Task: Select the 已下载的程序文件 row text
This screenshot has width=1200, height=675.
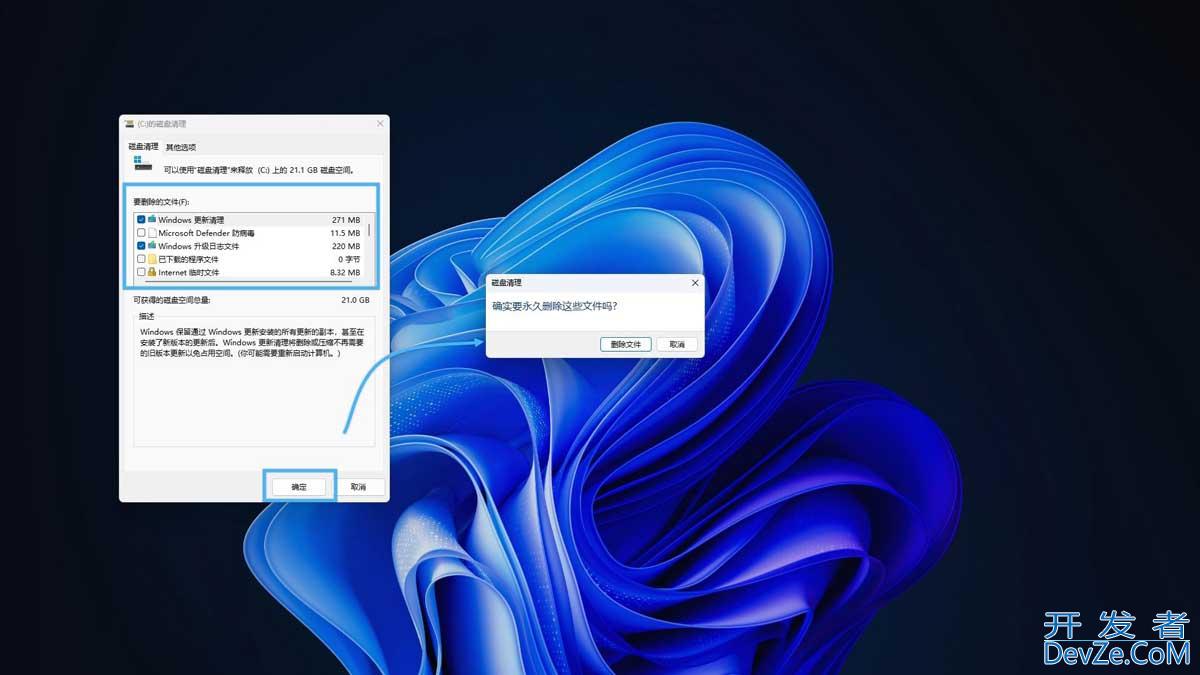Action: (188, 259)
